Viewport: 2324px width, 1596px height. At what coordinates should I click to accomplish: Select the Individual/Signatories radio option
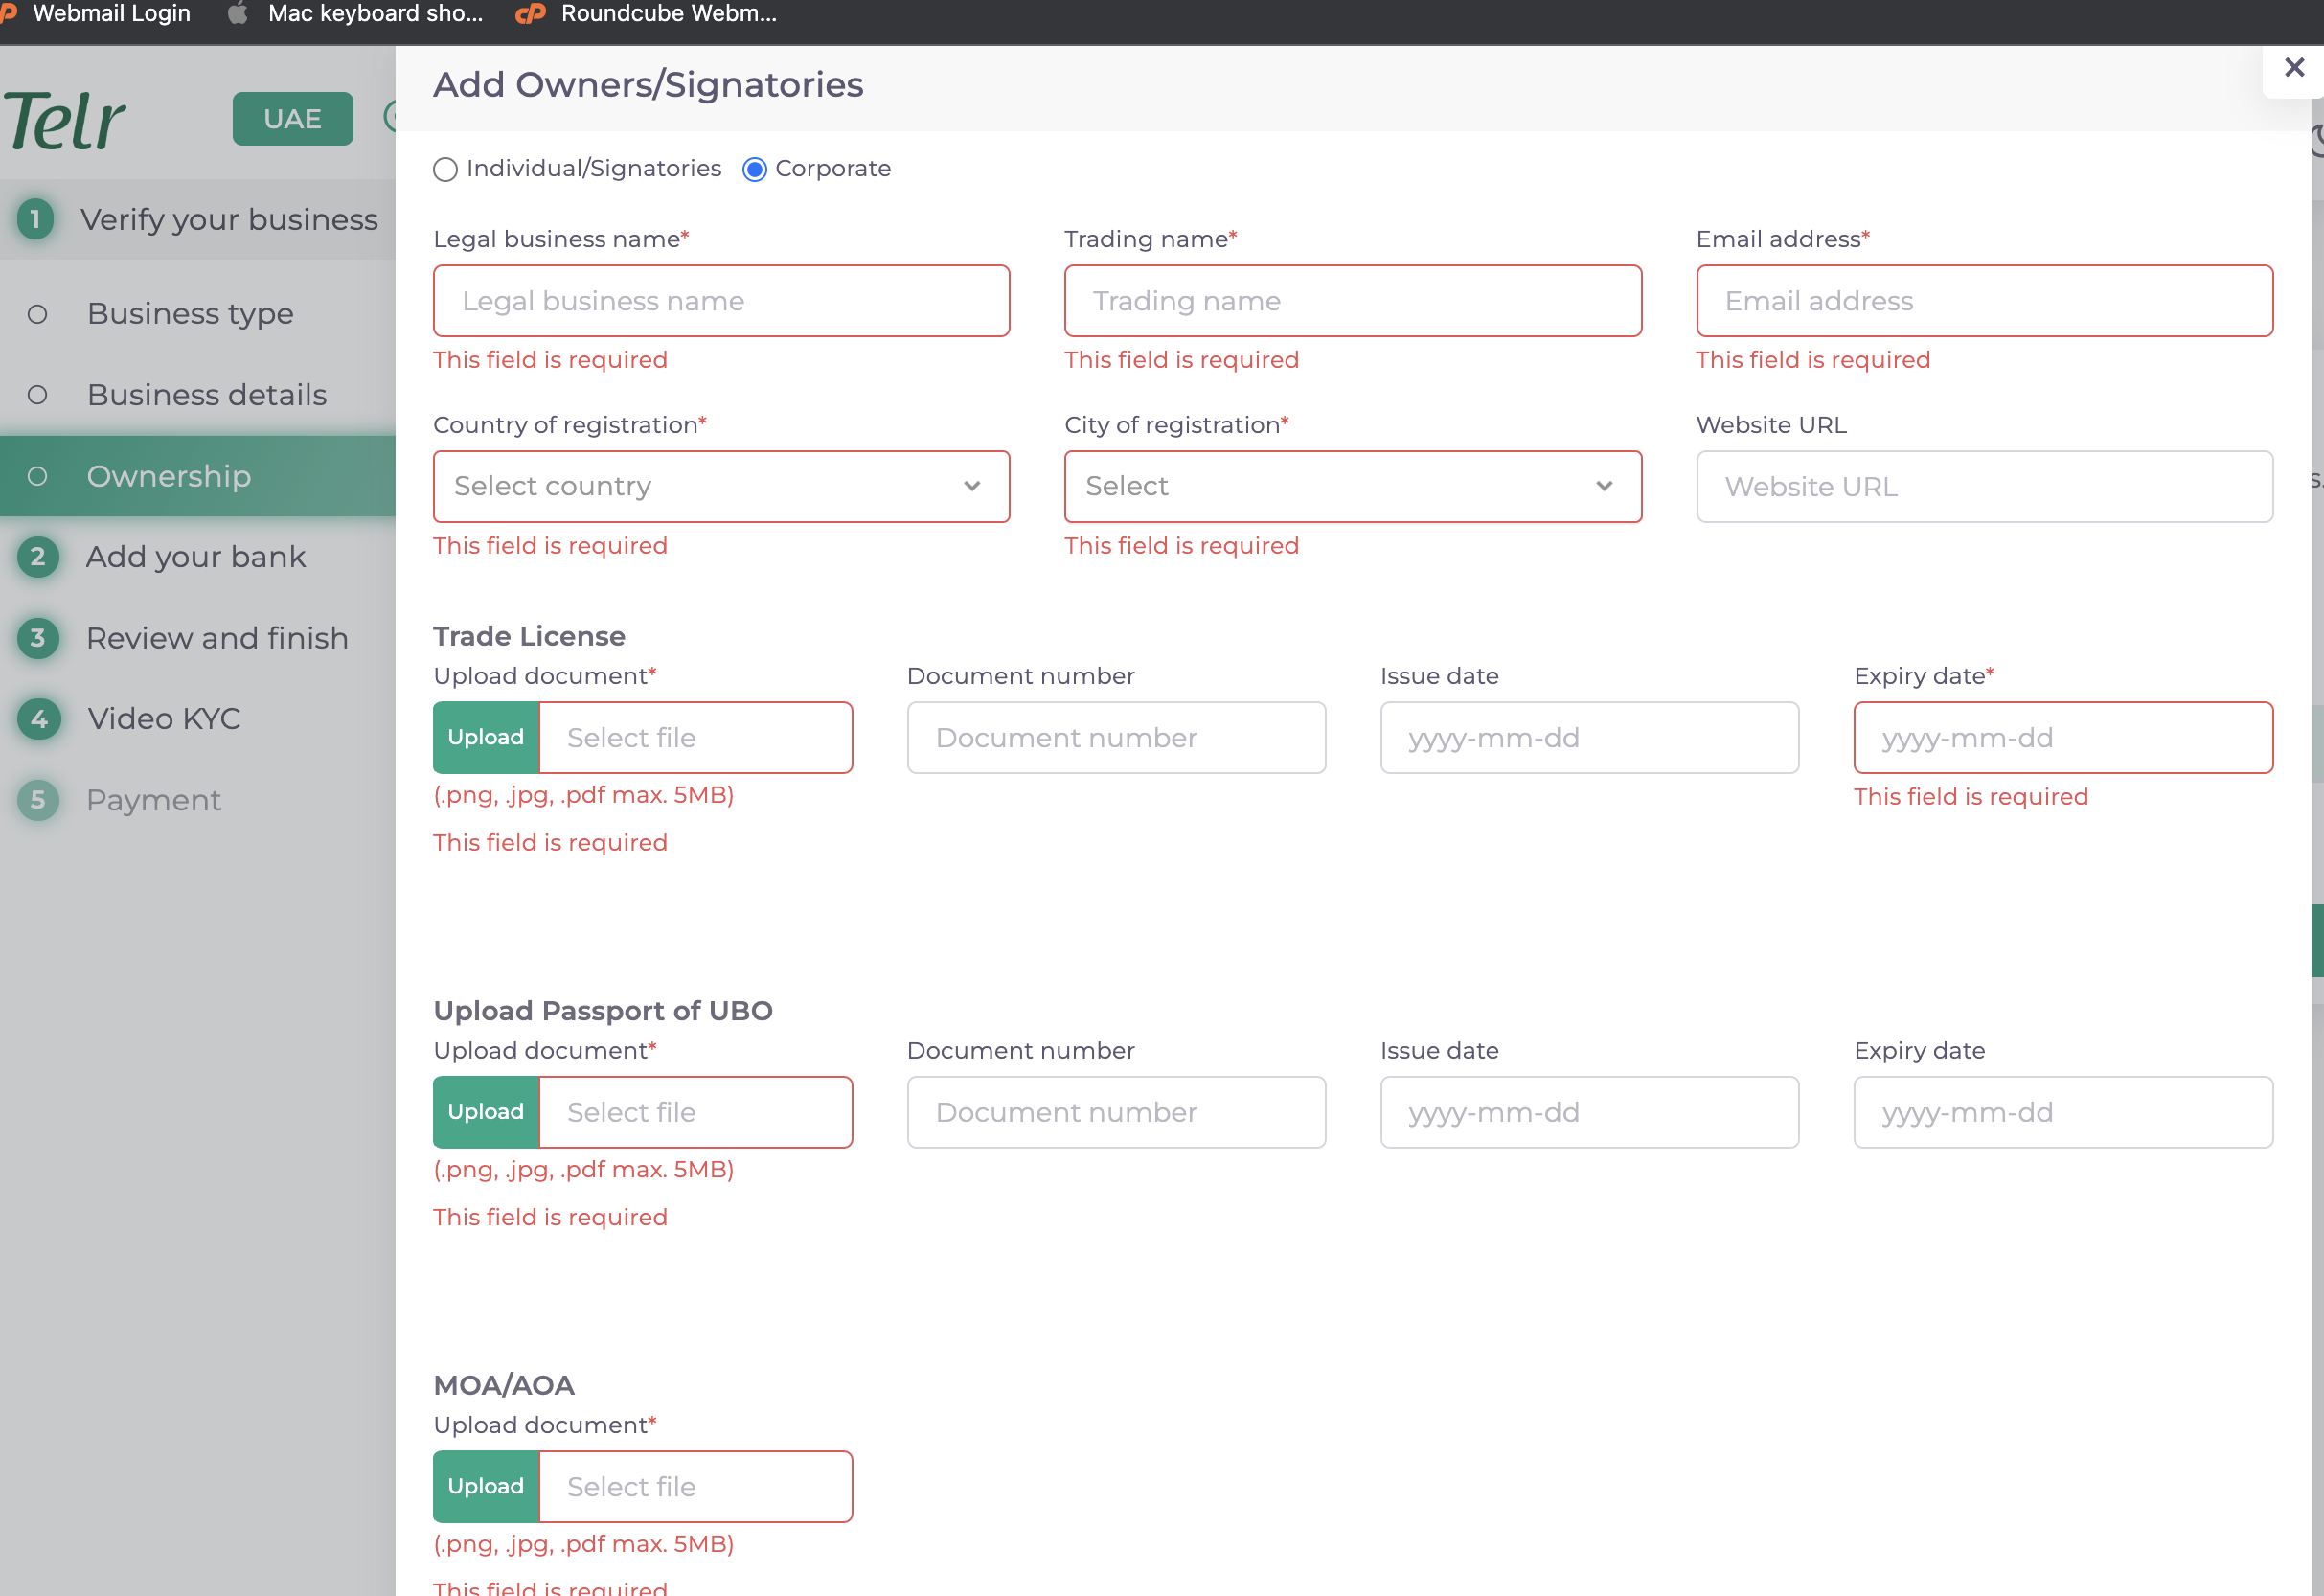point(446,170)
